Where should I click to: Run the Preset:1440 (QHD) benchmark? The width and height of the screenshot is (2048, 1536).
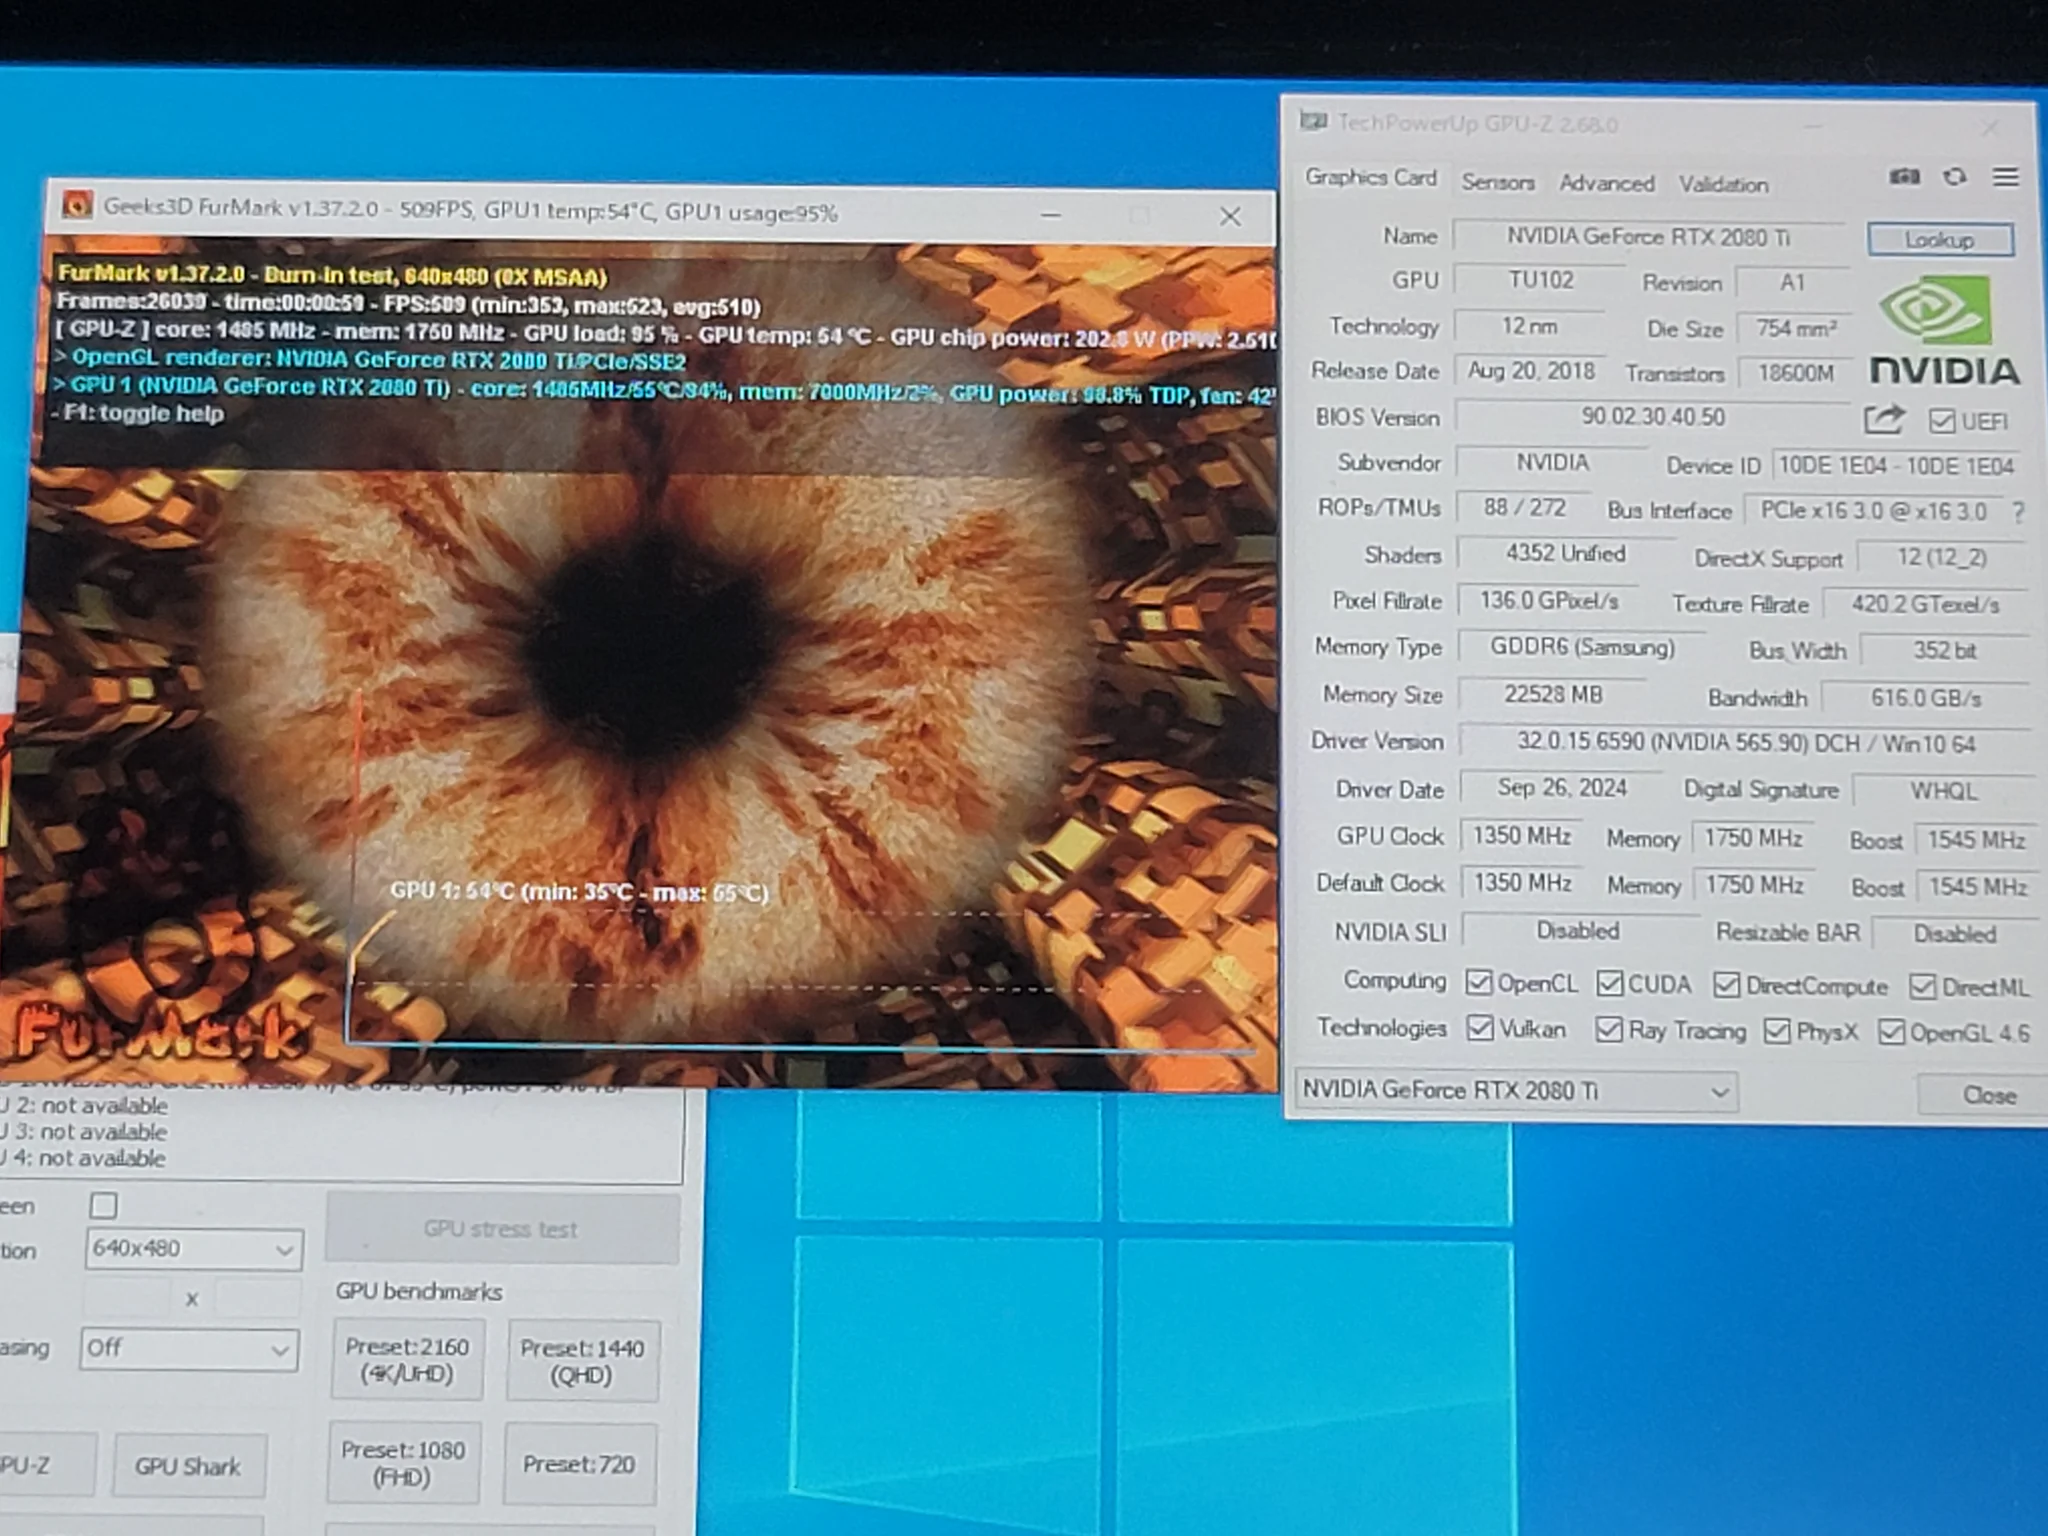coord(582,1361)
